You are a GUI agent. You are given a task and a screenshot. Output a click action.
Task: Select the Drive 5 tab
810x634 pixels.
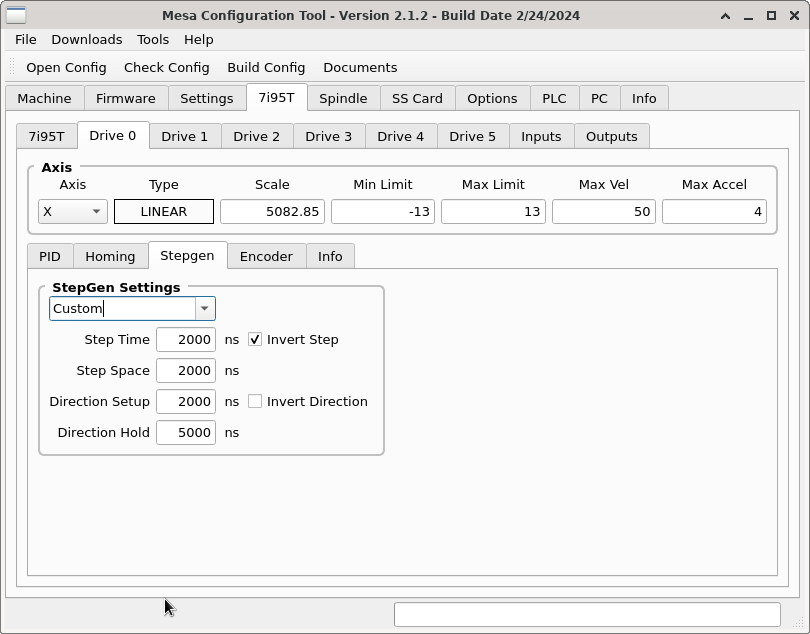click(x=472, y=136)
